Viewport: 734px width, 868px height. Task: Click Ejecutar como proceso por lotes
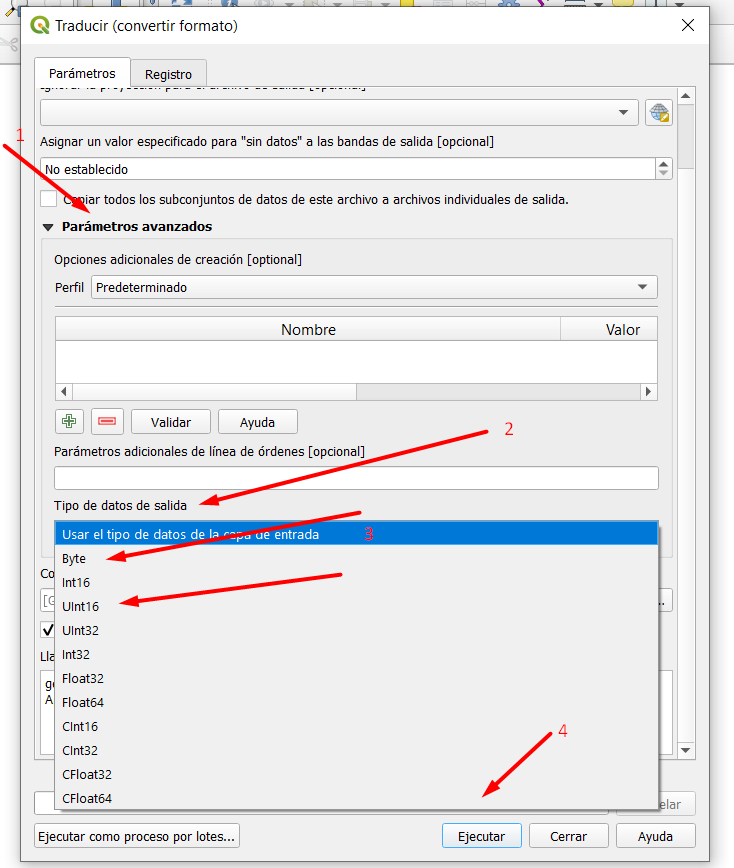137,836
